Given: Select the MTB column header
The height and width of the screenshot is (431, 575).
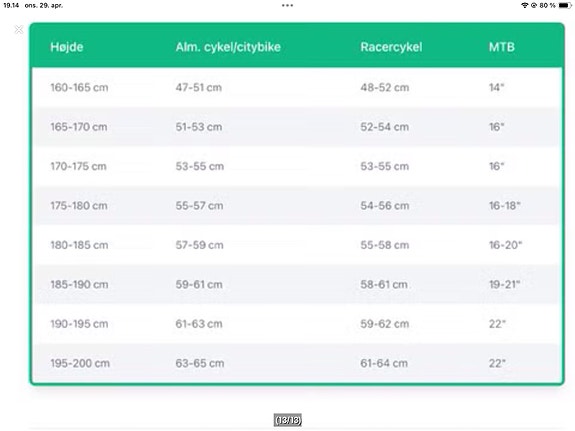Looking at the screenshot, I should [502, 47].
